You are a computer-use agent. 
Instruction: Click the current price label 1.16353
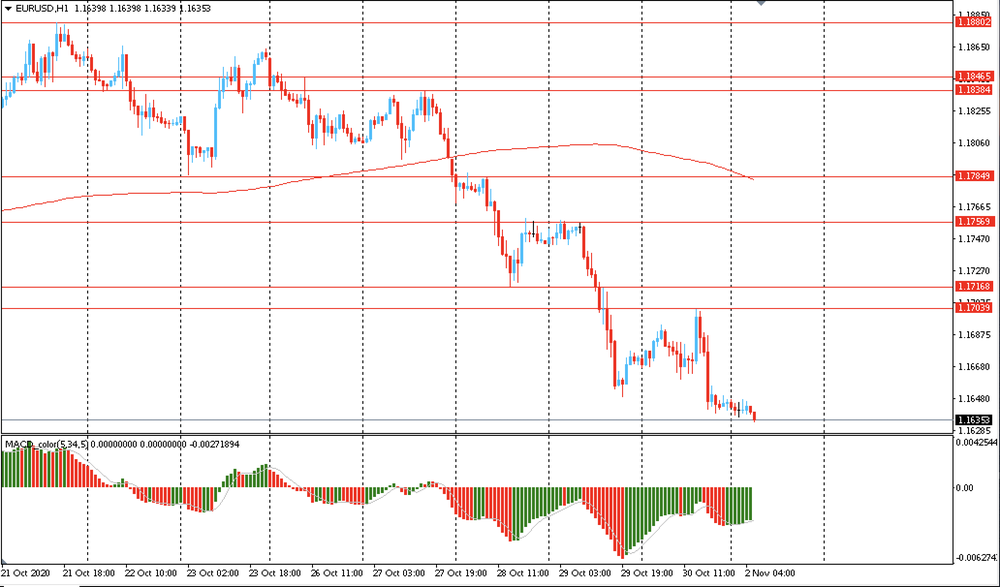pos(974,420)
